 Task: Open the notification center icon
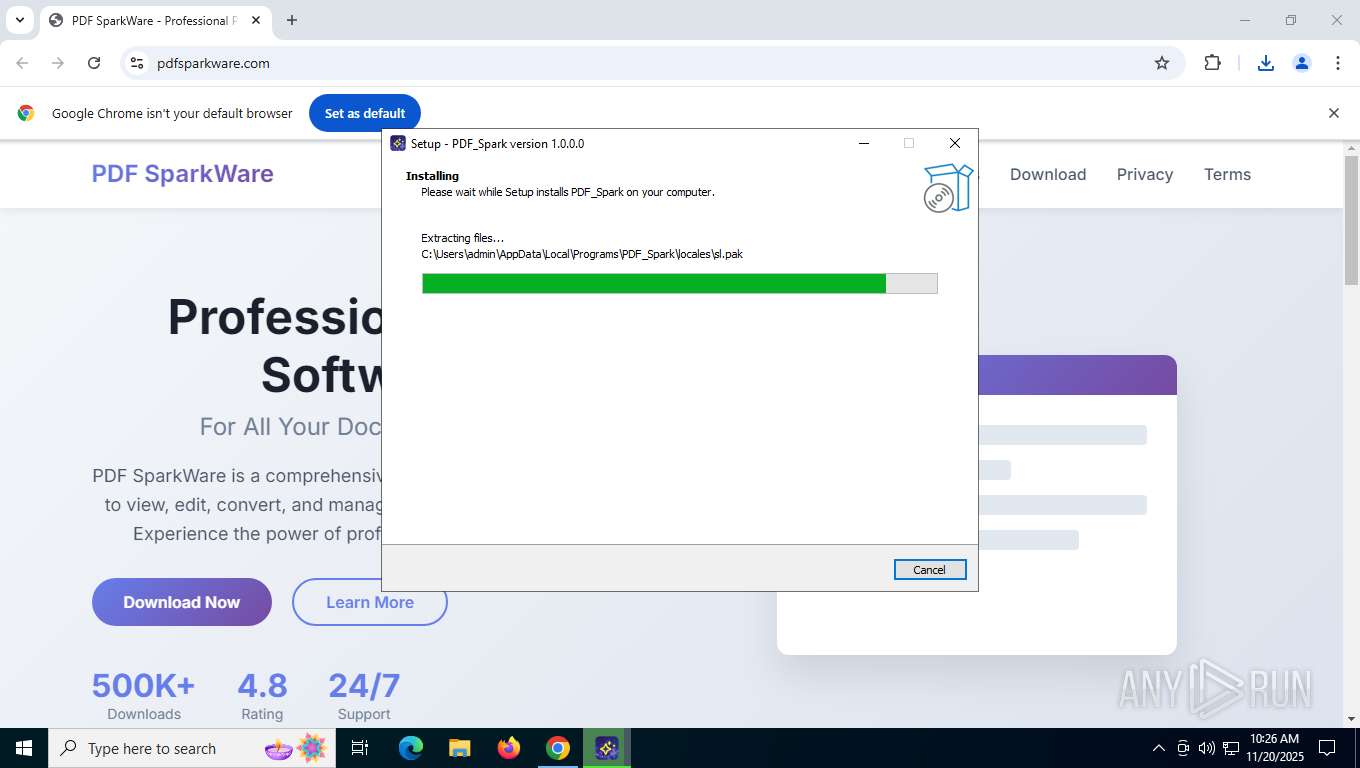[x=1327, y=748]
